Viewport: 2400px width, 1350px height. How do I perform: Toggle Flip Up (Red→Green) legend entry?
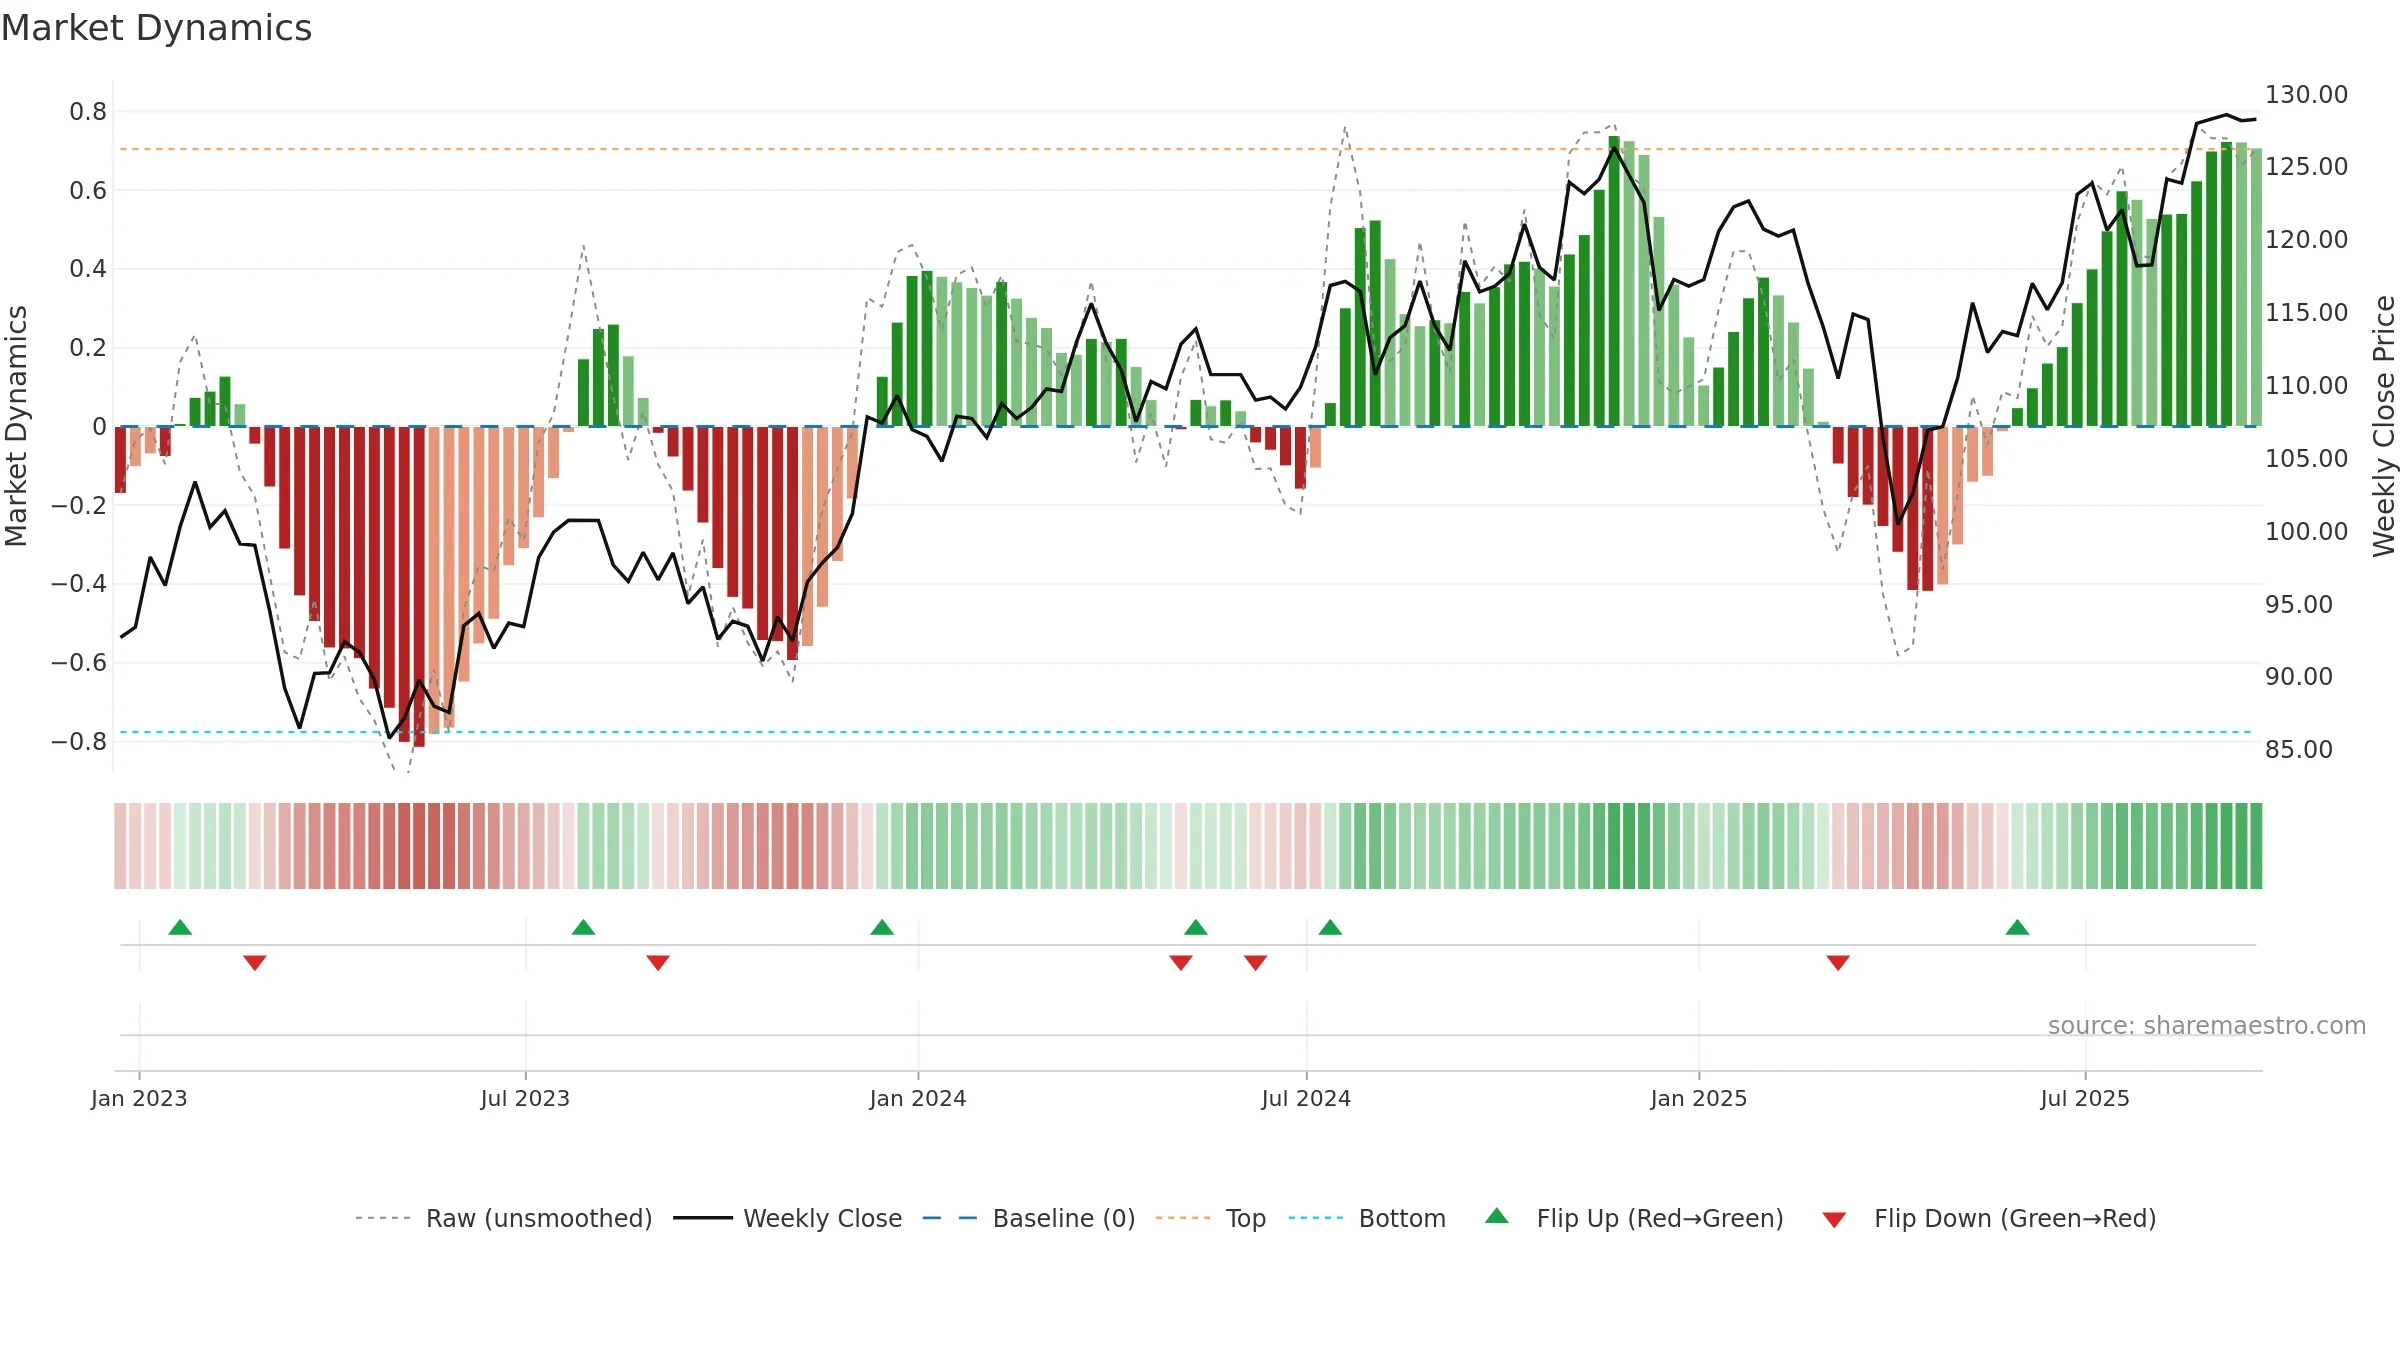(x=1634, y=1219)
